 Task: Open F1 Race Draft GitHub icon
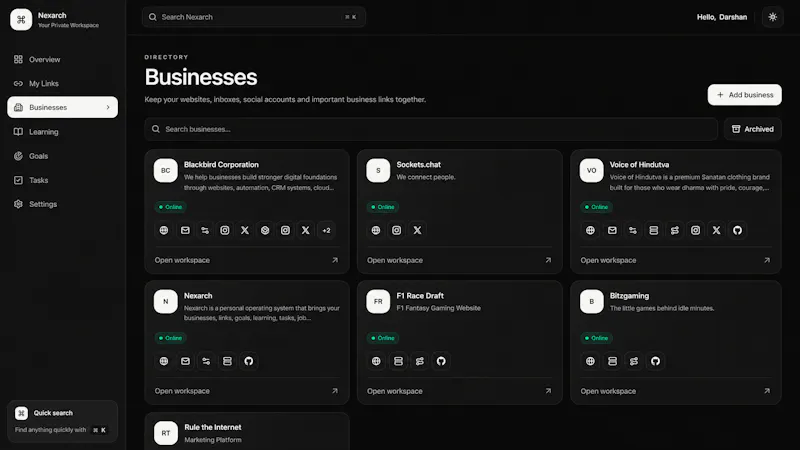tap(441, 361)
